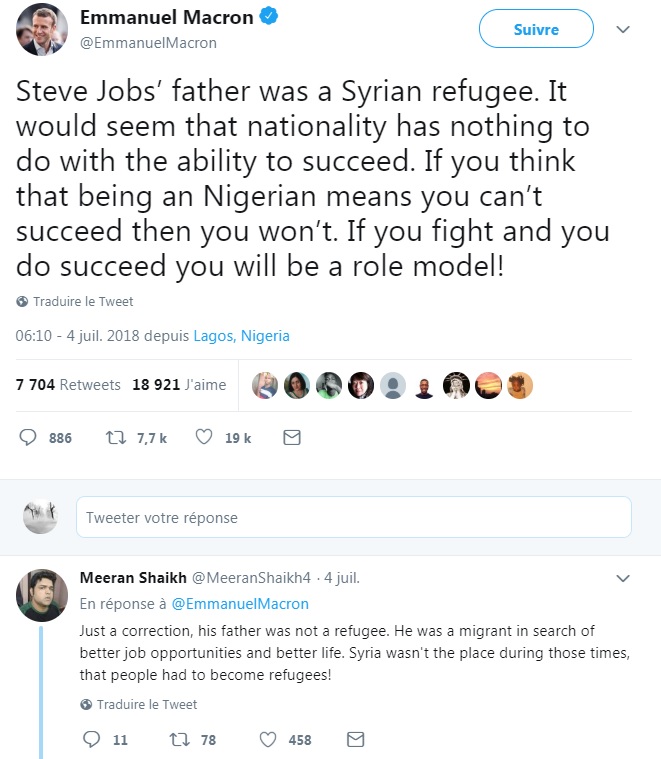Reply to Meeran Shaikh's comment
Image resolution: width=661 pixels, height=759 pixels.
[x=92, y=739]
